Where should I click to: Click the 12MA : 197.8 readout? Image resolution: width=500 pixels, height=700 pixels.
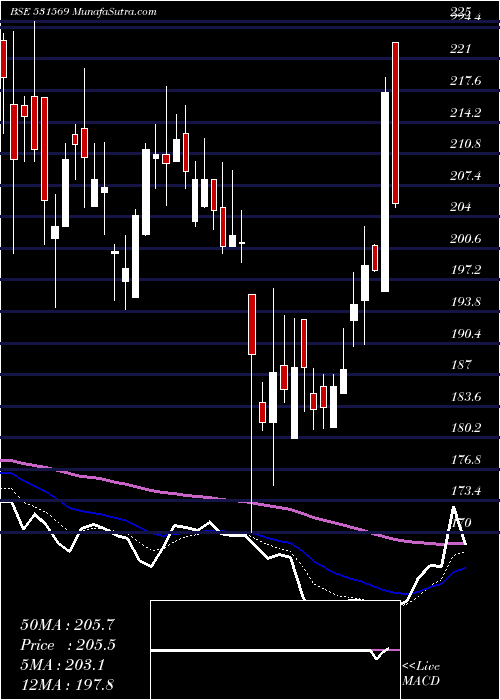click(67, 685)
